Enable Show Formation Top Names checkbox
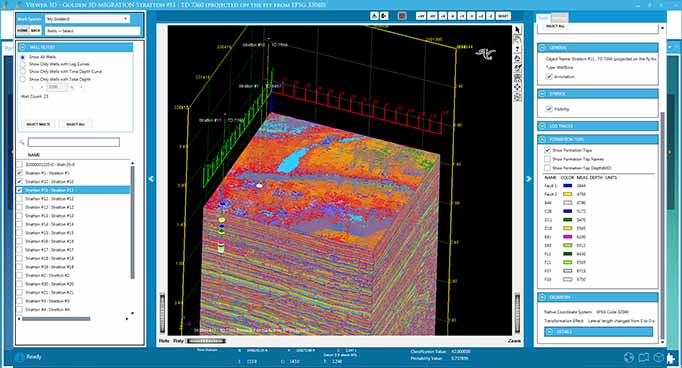This screenshot has height=368, width=682. [x=547, y=159]
